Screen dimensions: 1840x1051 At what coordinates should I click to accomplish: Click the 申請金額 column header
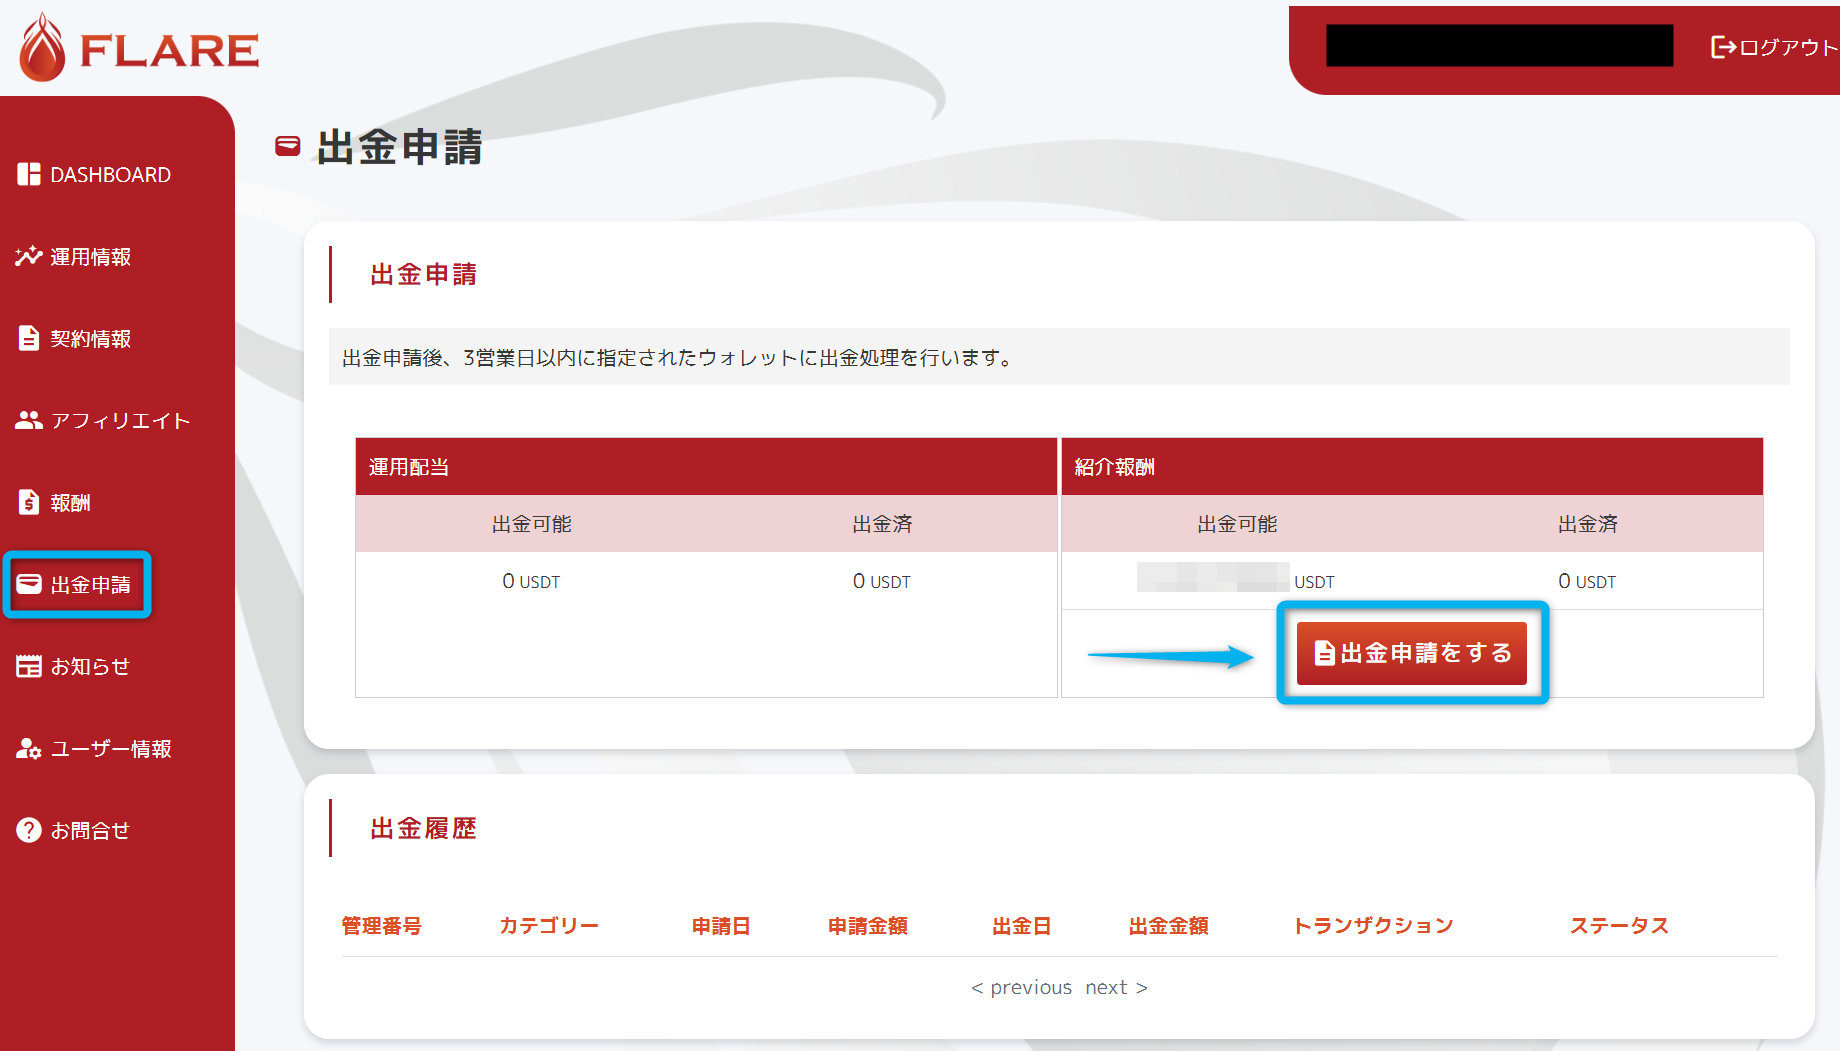click(868, 926)
